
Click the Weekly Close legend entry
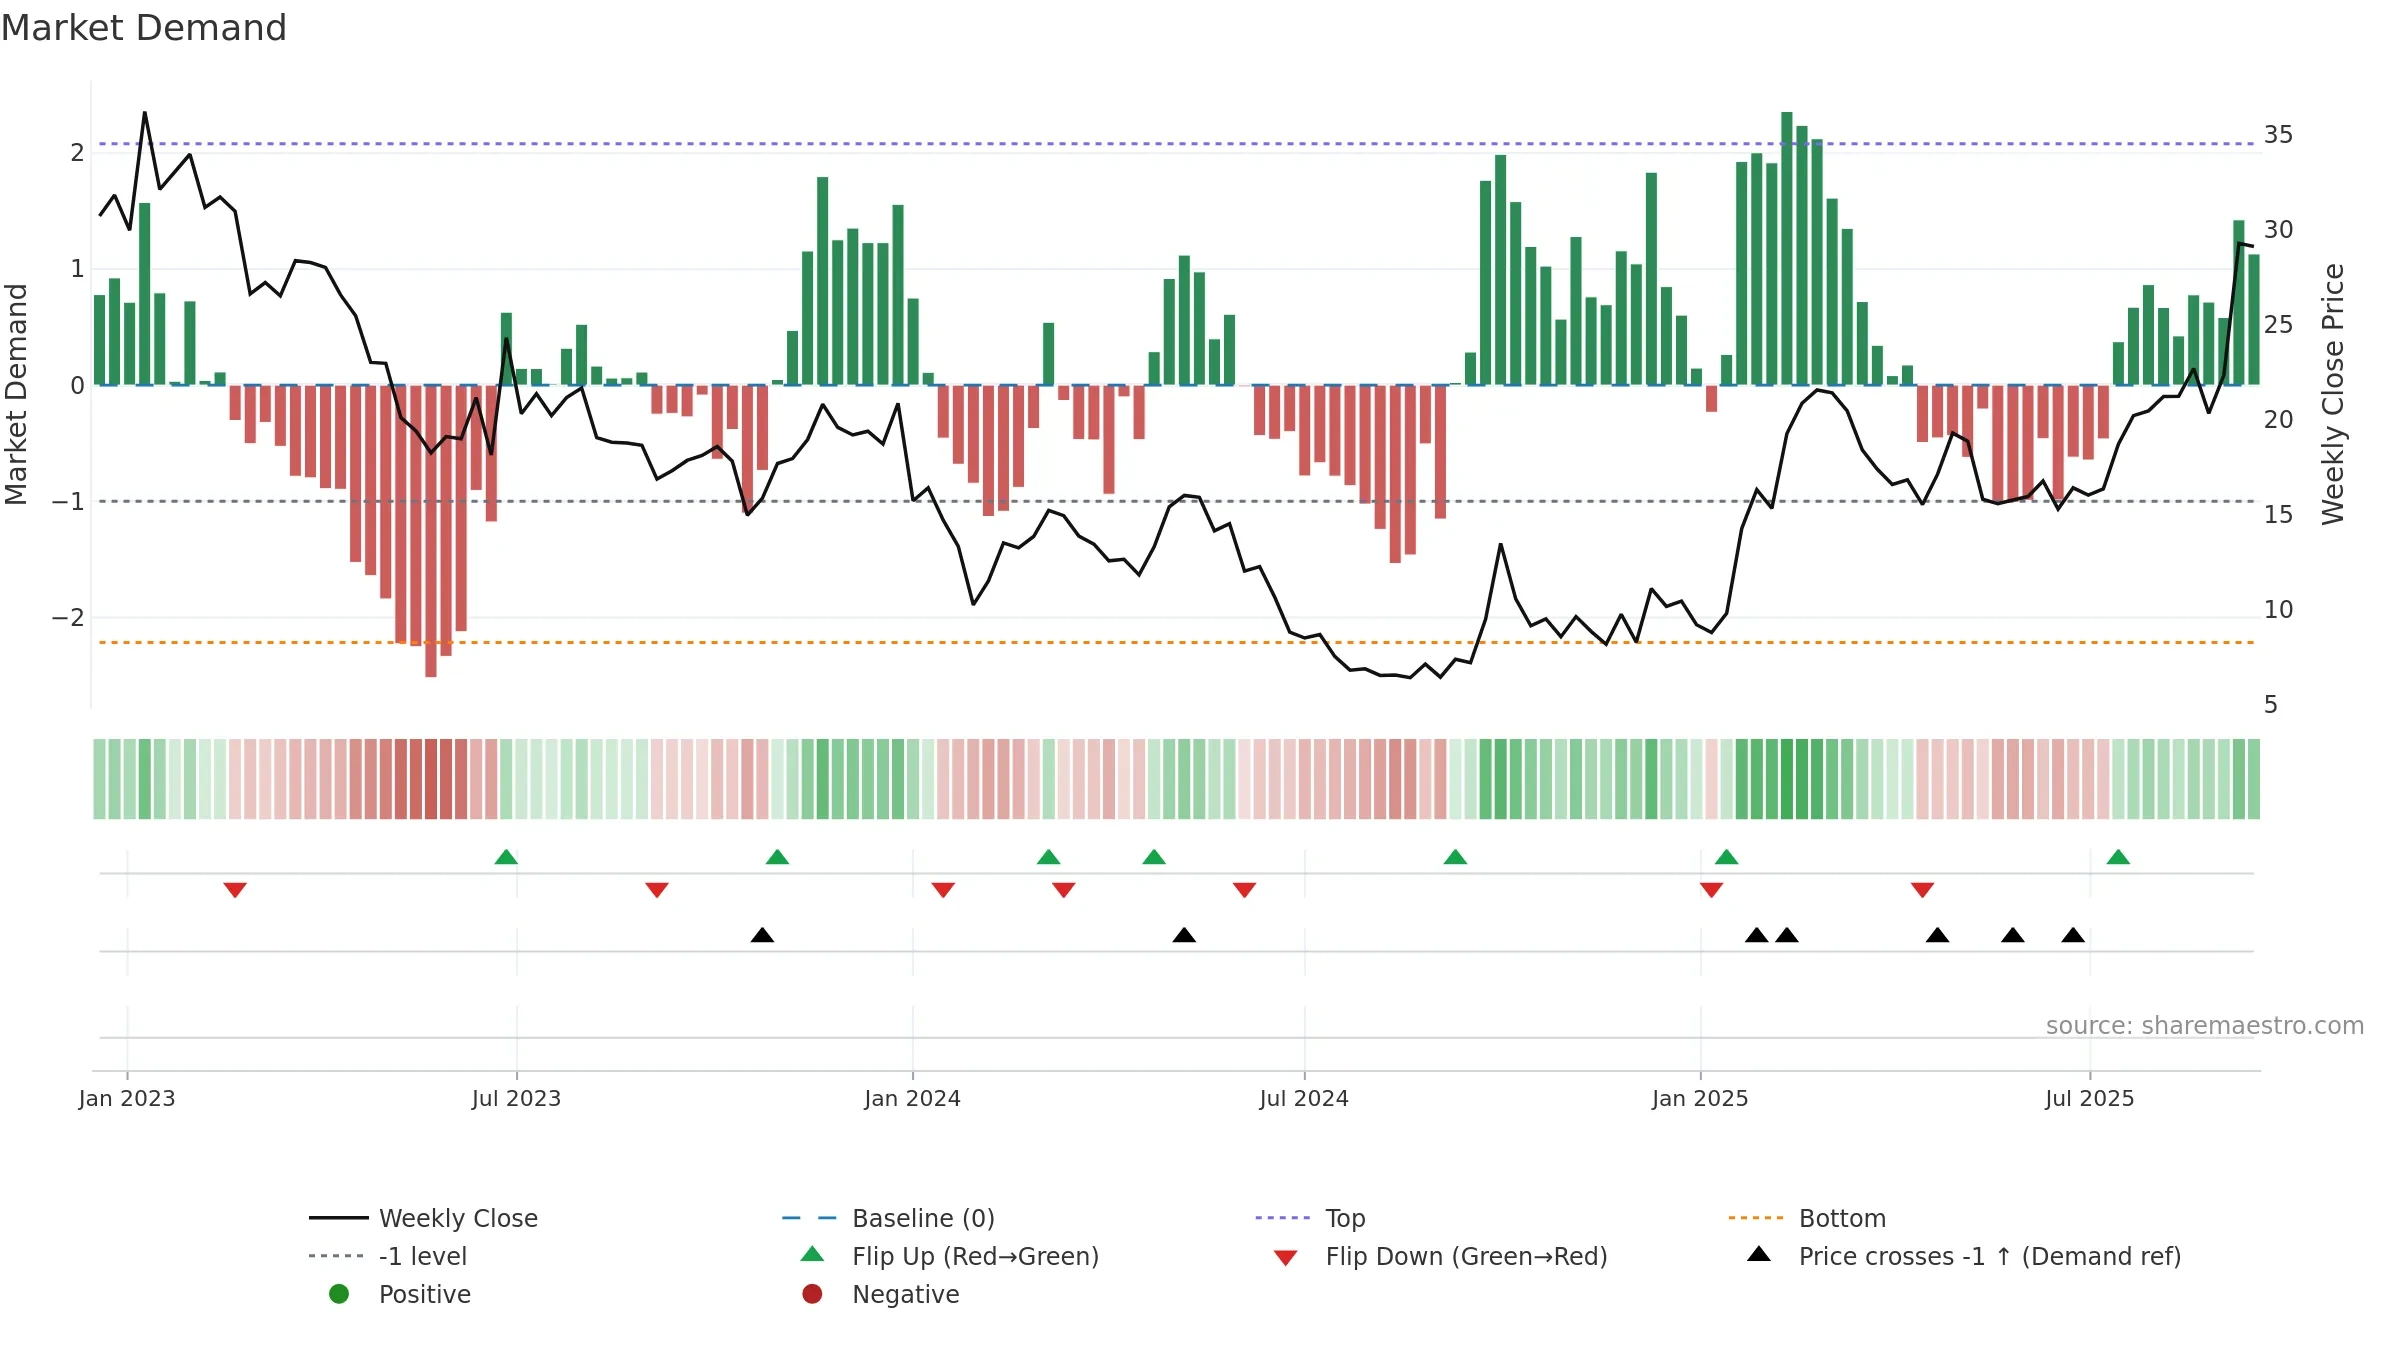click(423, 1218)
